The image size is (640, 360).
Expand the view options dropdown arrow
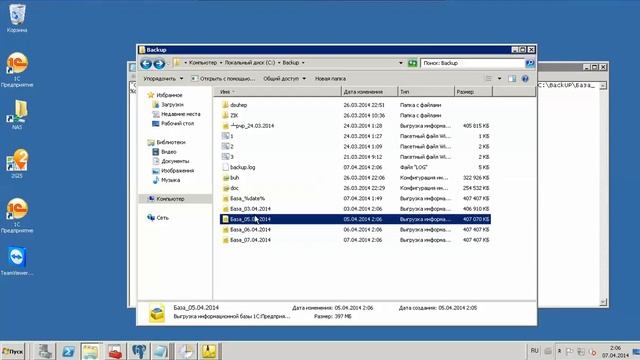[x=499, y=78]
